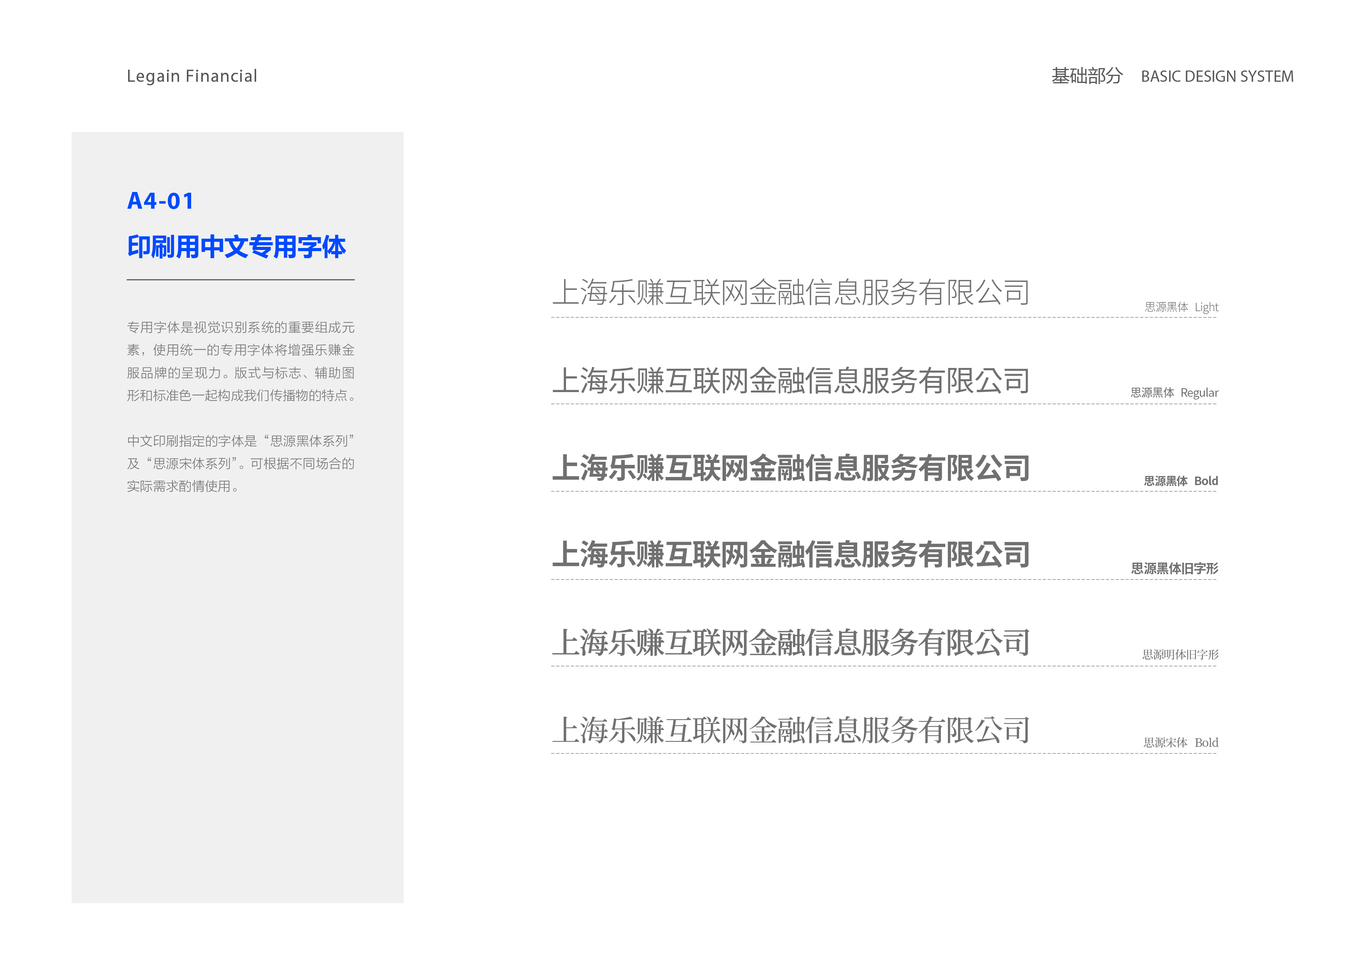Click the paragraph beginning 专用字体是视觉识别系统
The image size is (1366, 966).
tap(241, 361)
